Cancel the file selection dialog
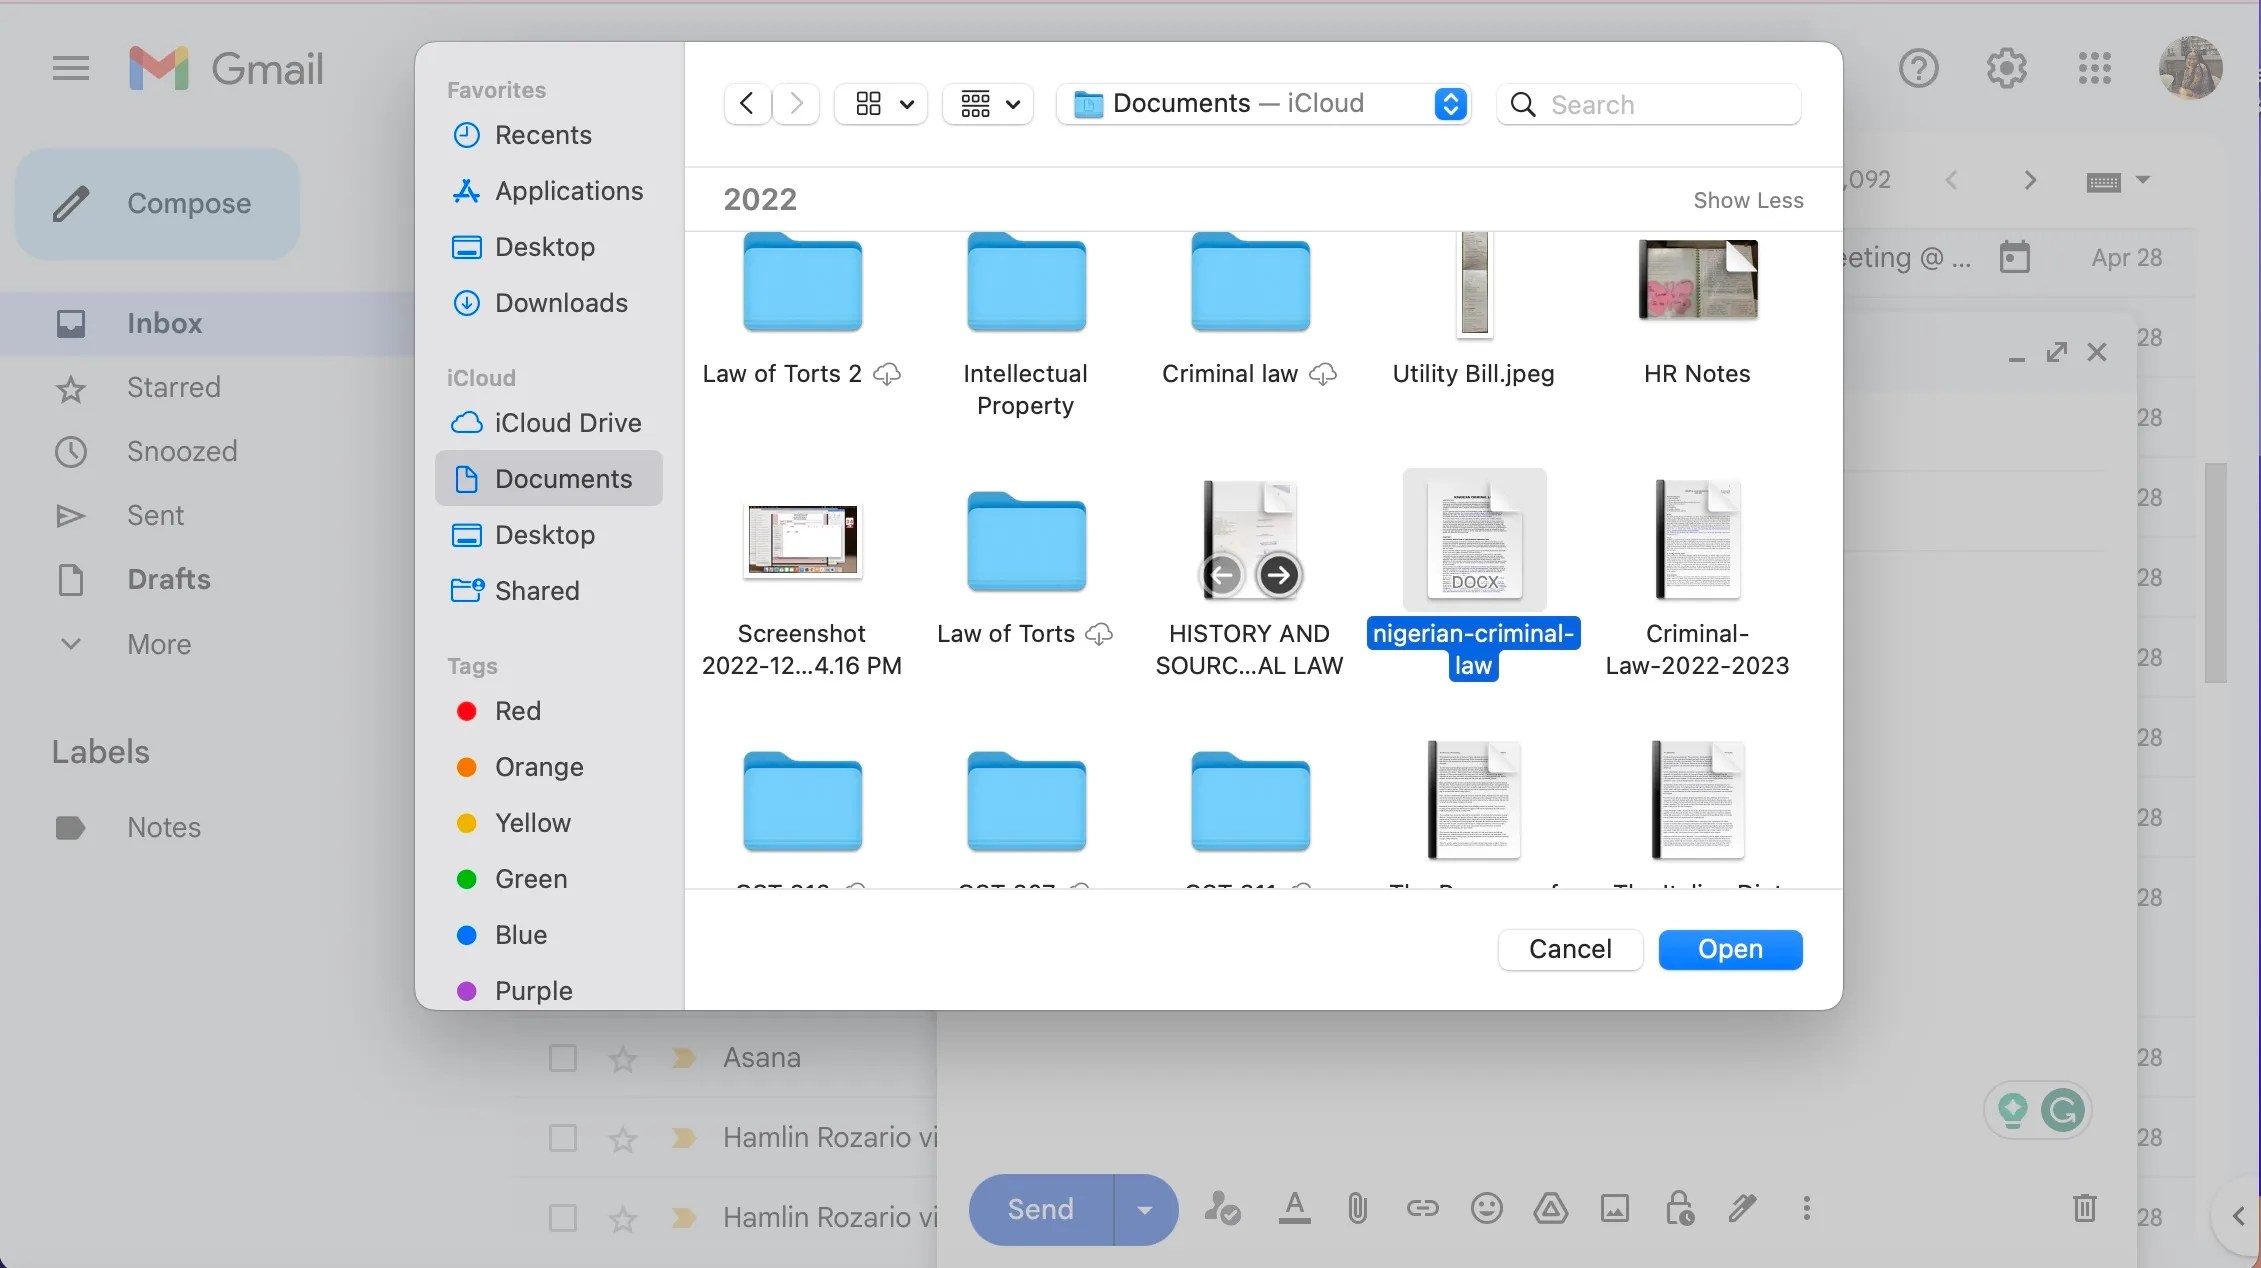 (1569, 949)
